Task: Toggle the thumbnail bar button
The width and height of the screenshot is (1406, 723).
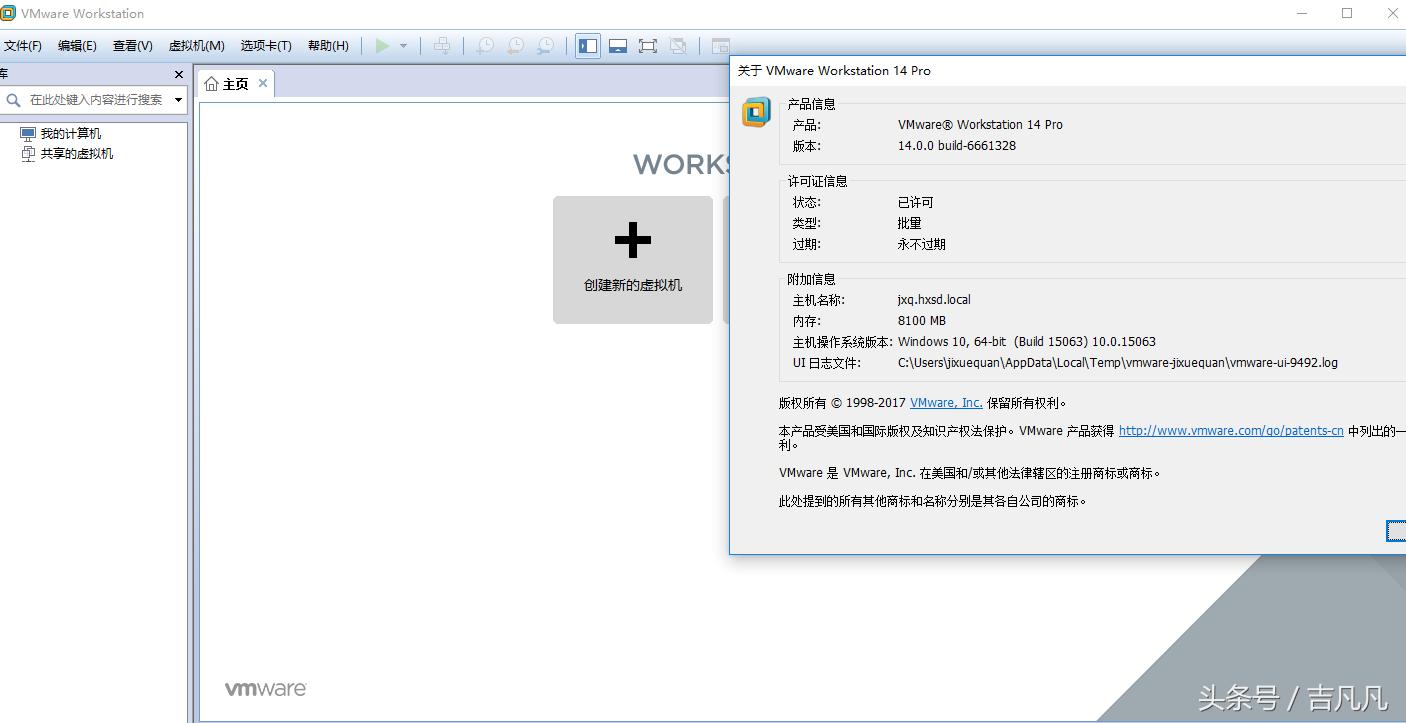Action: click(x=617, y=45)
